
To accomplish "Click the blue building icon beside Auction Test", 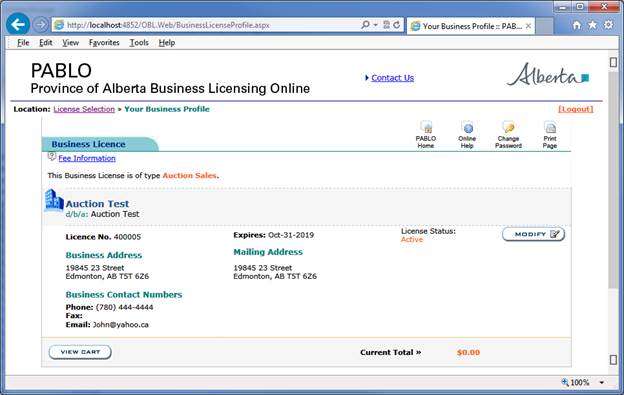I will point(54,200).
